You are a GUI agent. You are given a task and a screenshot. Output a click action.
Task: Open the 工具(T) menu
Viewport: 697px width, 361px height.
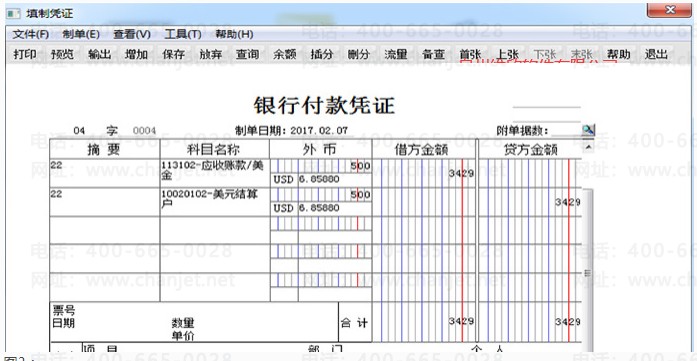183,34
